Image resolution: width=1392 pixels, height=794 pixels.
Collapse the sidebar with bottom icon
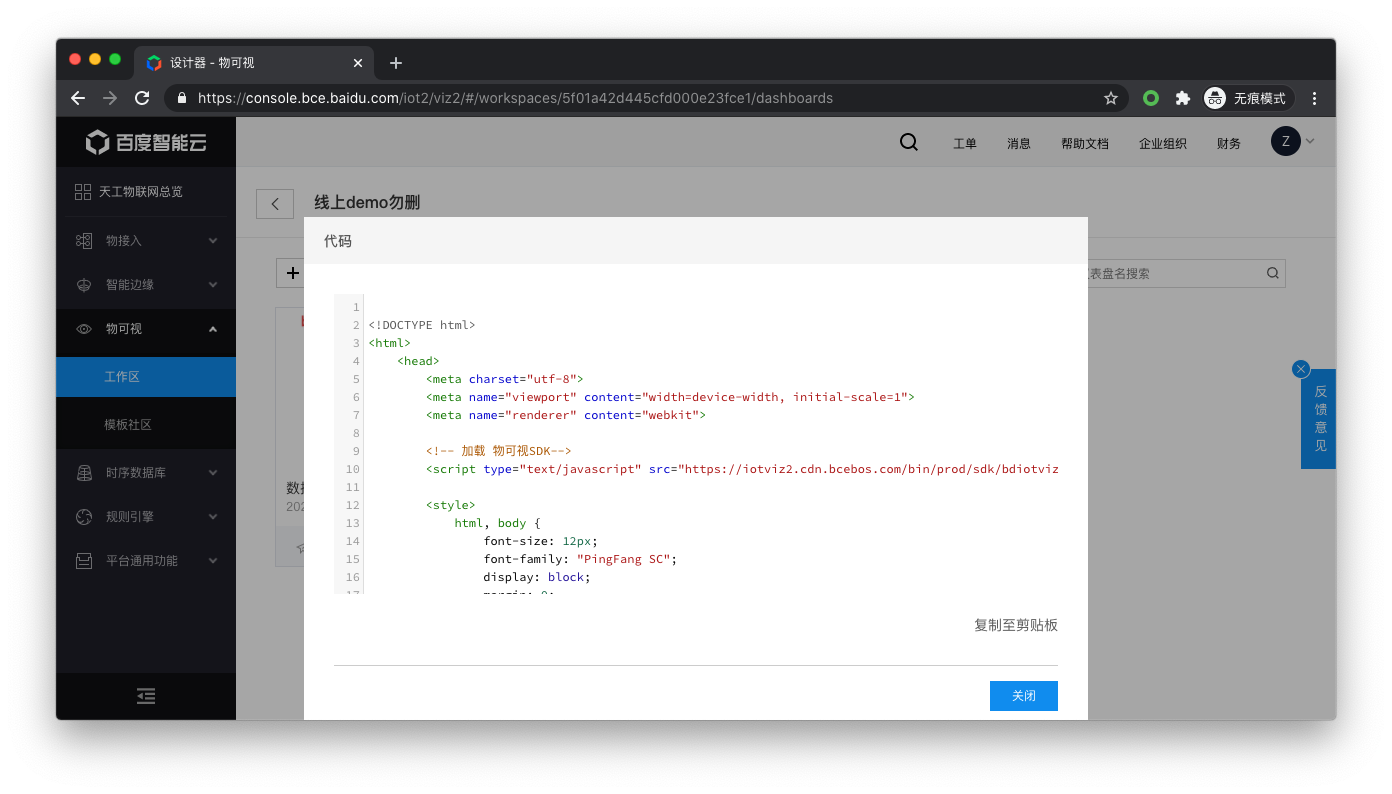pos(146,696)
